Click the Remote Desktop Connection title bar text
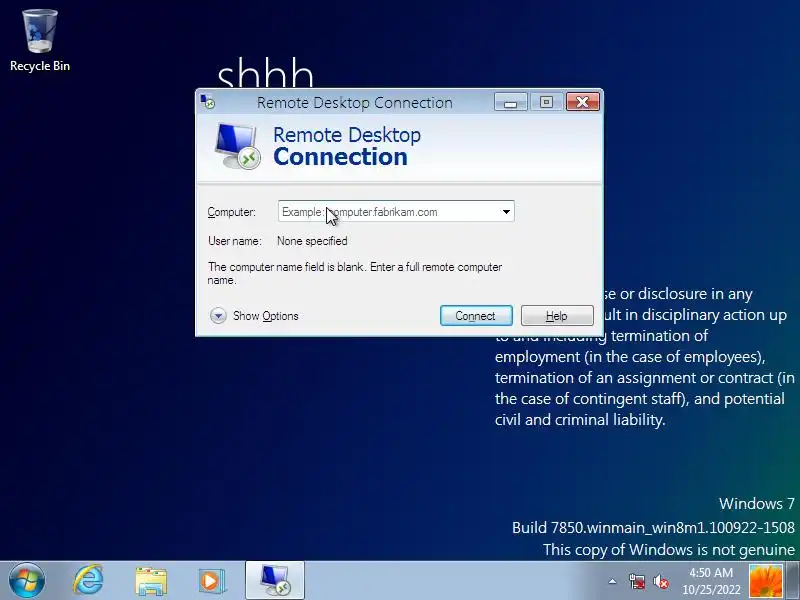The image size is (800, 600). (355, 103)
